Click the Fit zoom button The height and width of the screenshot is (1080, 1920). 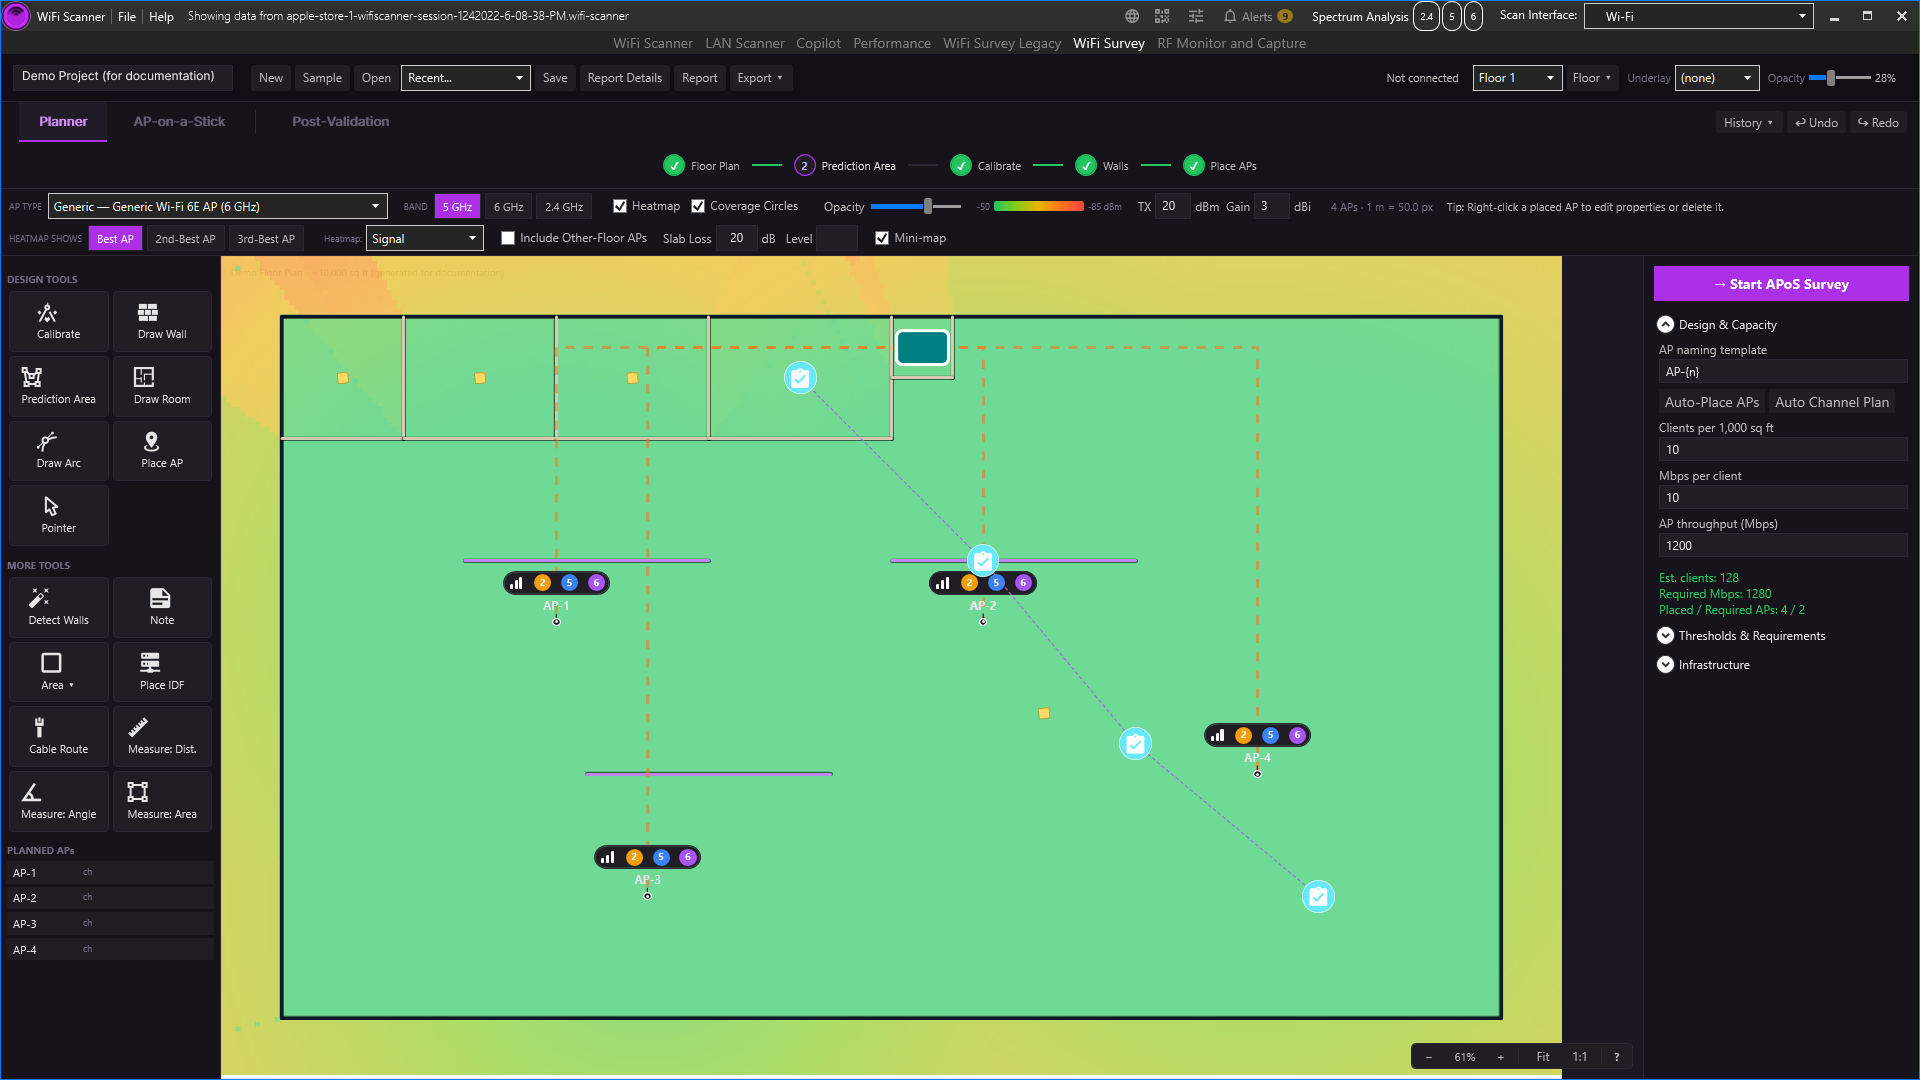[1542, 1057]
